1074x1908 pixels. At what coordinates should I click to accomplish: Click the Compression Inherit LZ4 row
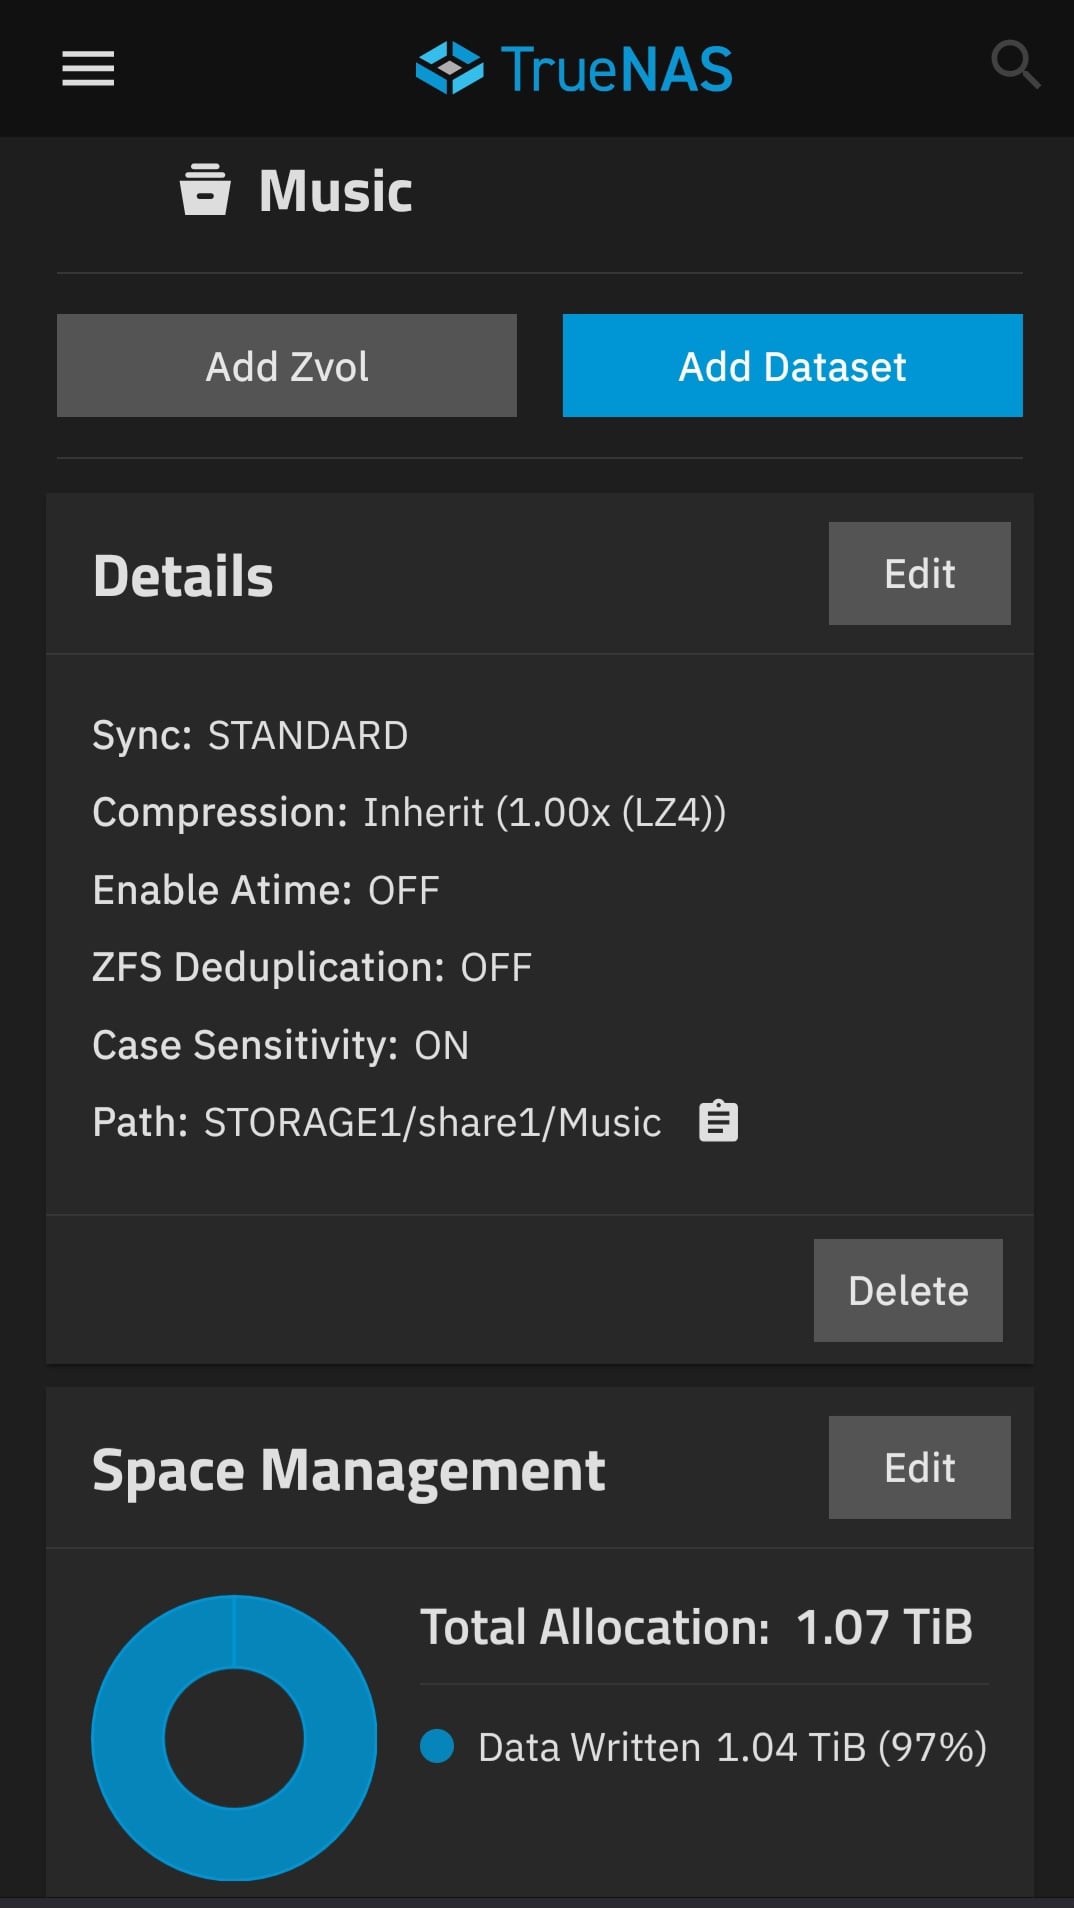(x=409, y=813)
